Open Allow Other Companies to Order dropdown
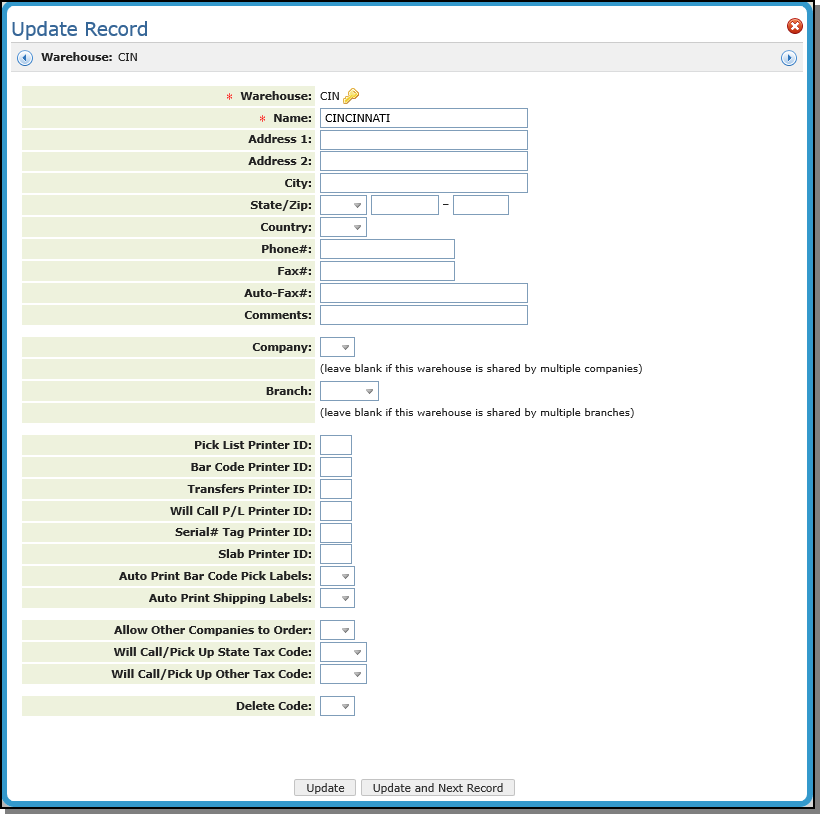The width and height of the screenshot is (820, 814). pyautogui.click(x=337, y=631)
